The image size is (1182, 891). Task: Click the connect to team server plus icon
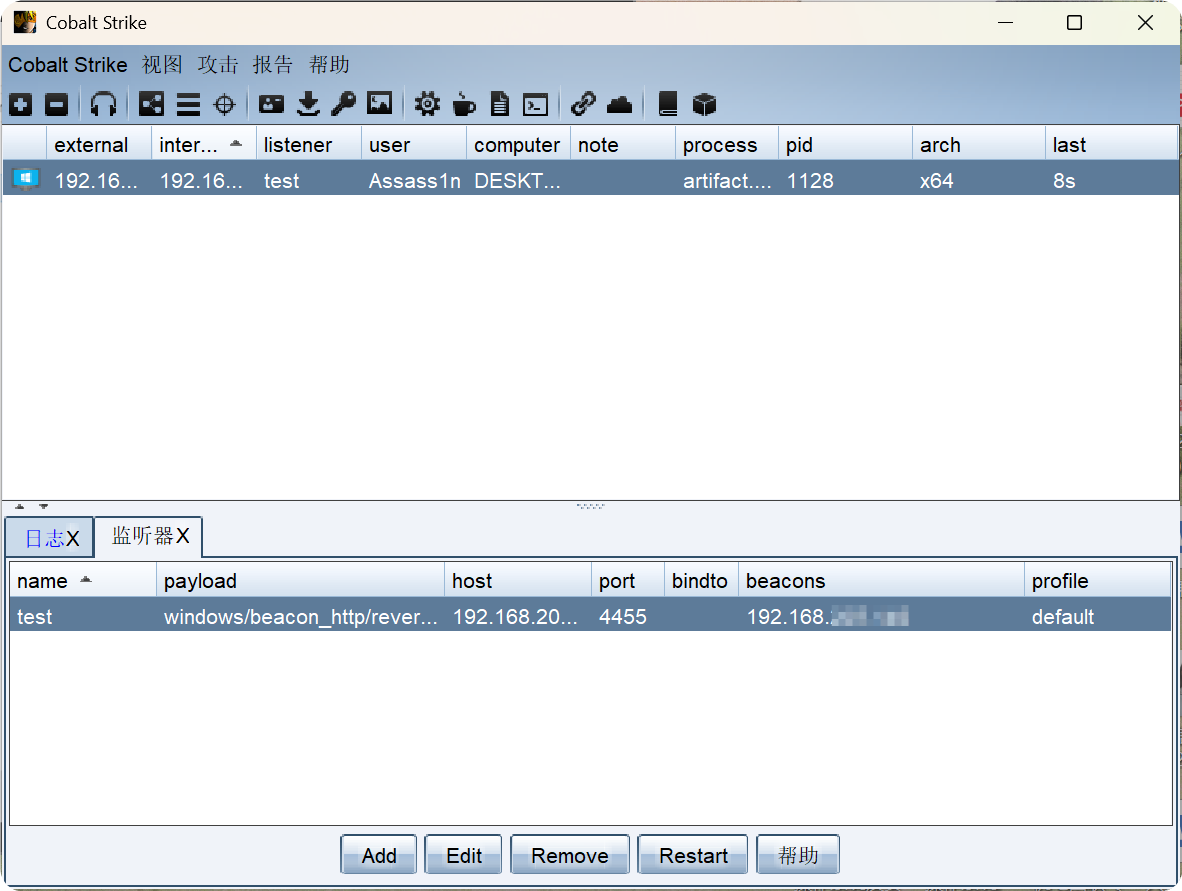[x=20, y=104]
